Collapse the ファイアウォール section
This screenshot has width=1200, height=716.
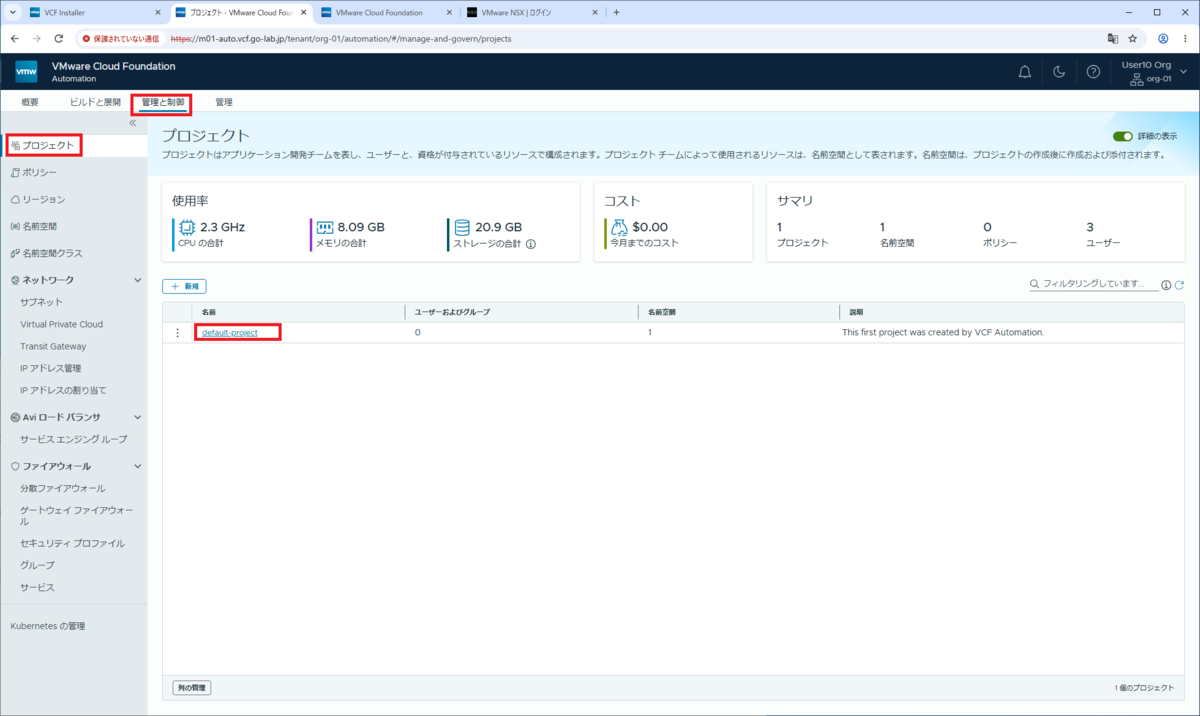click(x=137, y=466)
